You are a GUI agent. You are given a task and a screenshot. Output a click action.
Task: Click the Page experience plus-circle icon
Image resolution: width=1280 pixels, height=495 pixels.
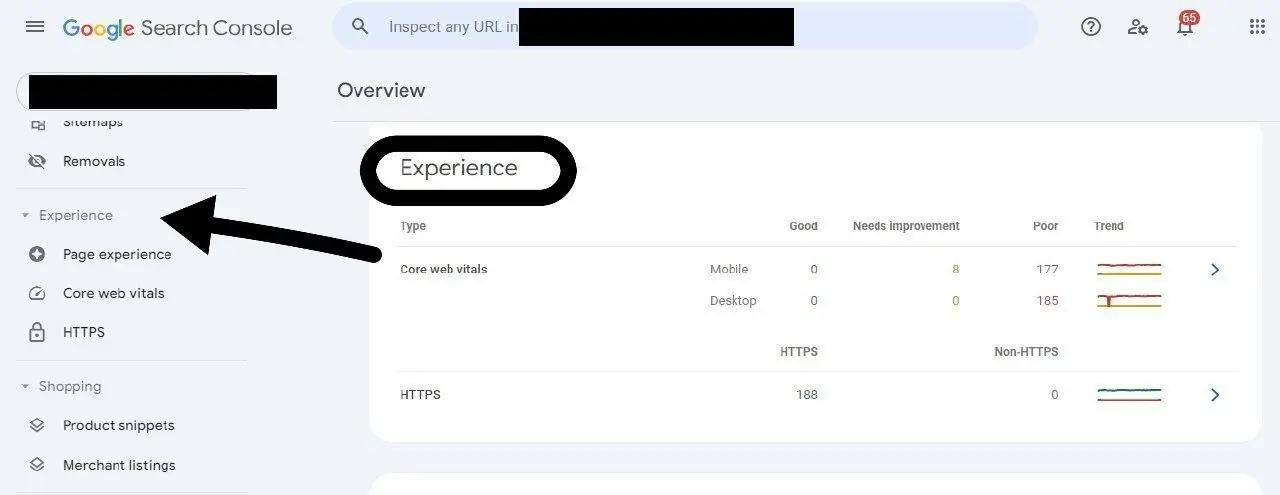tap(37, 254)
